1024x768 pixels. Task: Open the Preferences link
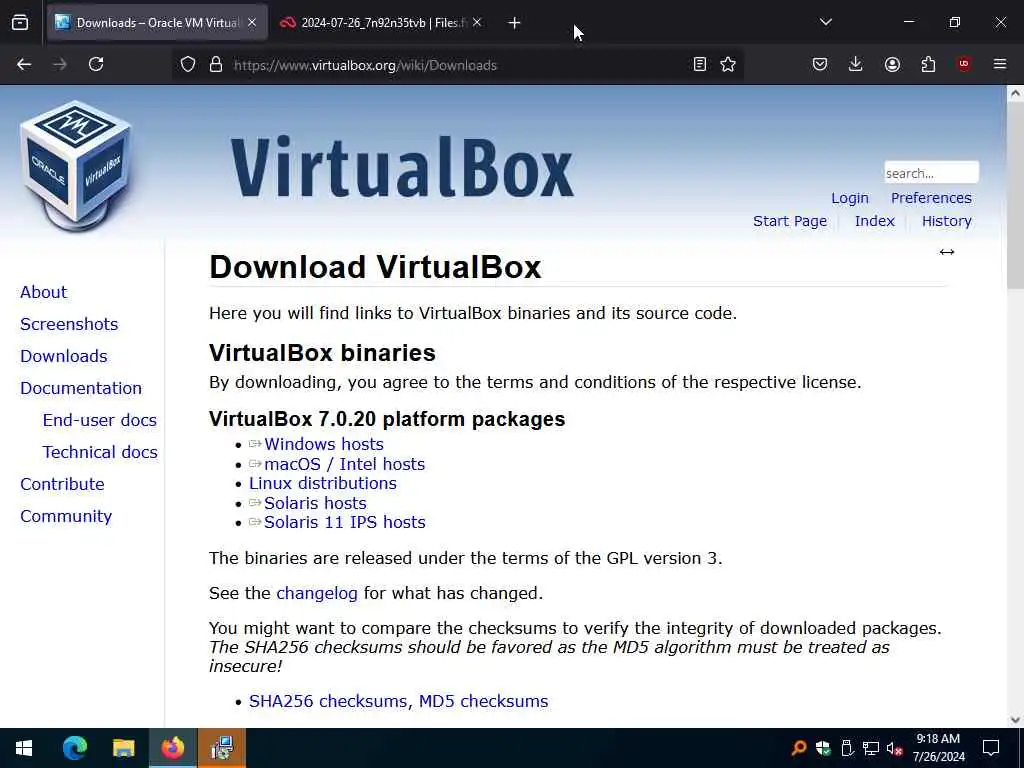tap(931, 198)
